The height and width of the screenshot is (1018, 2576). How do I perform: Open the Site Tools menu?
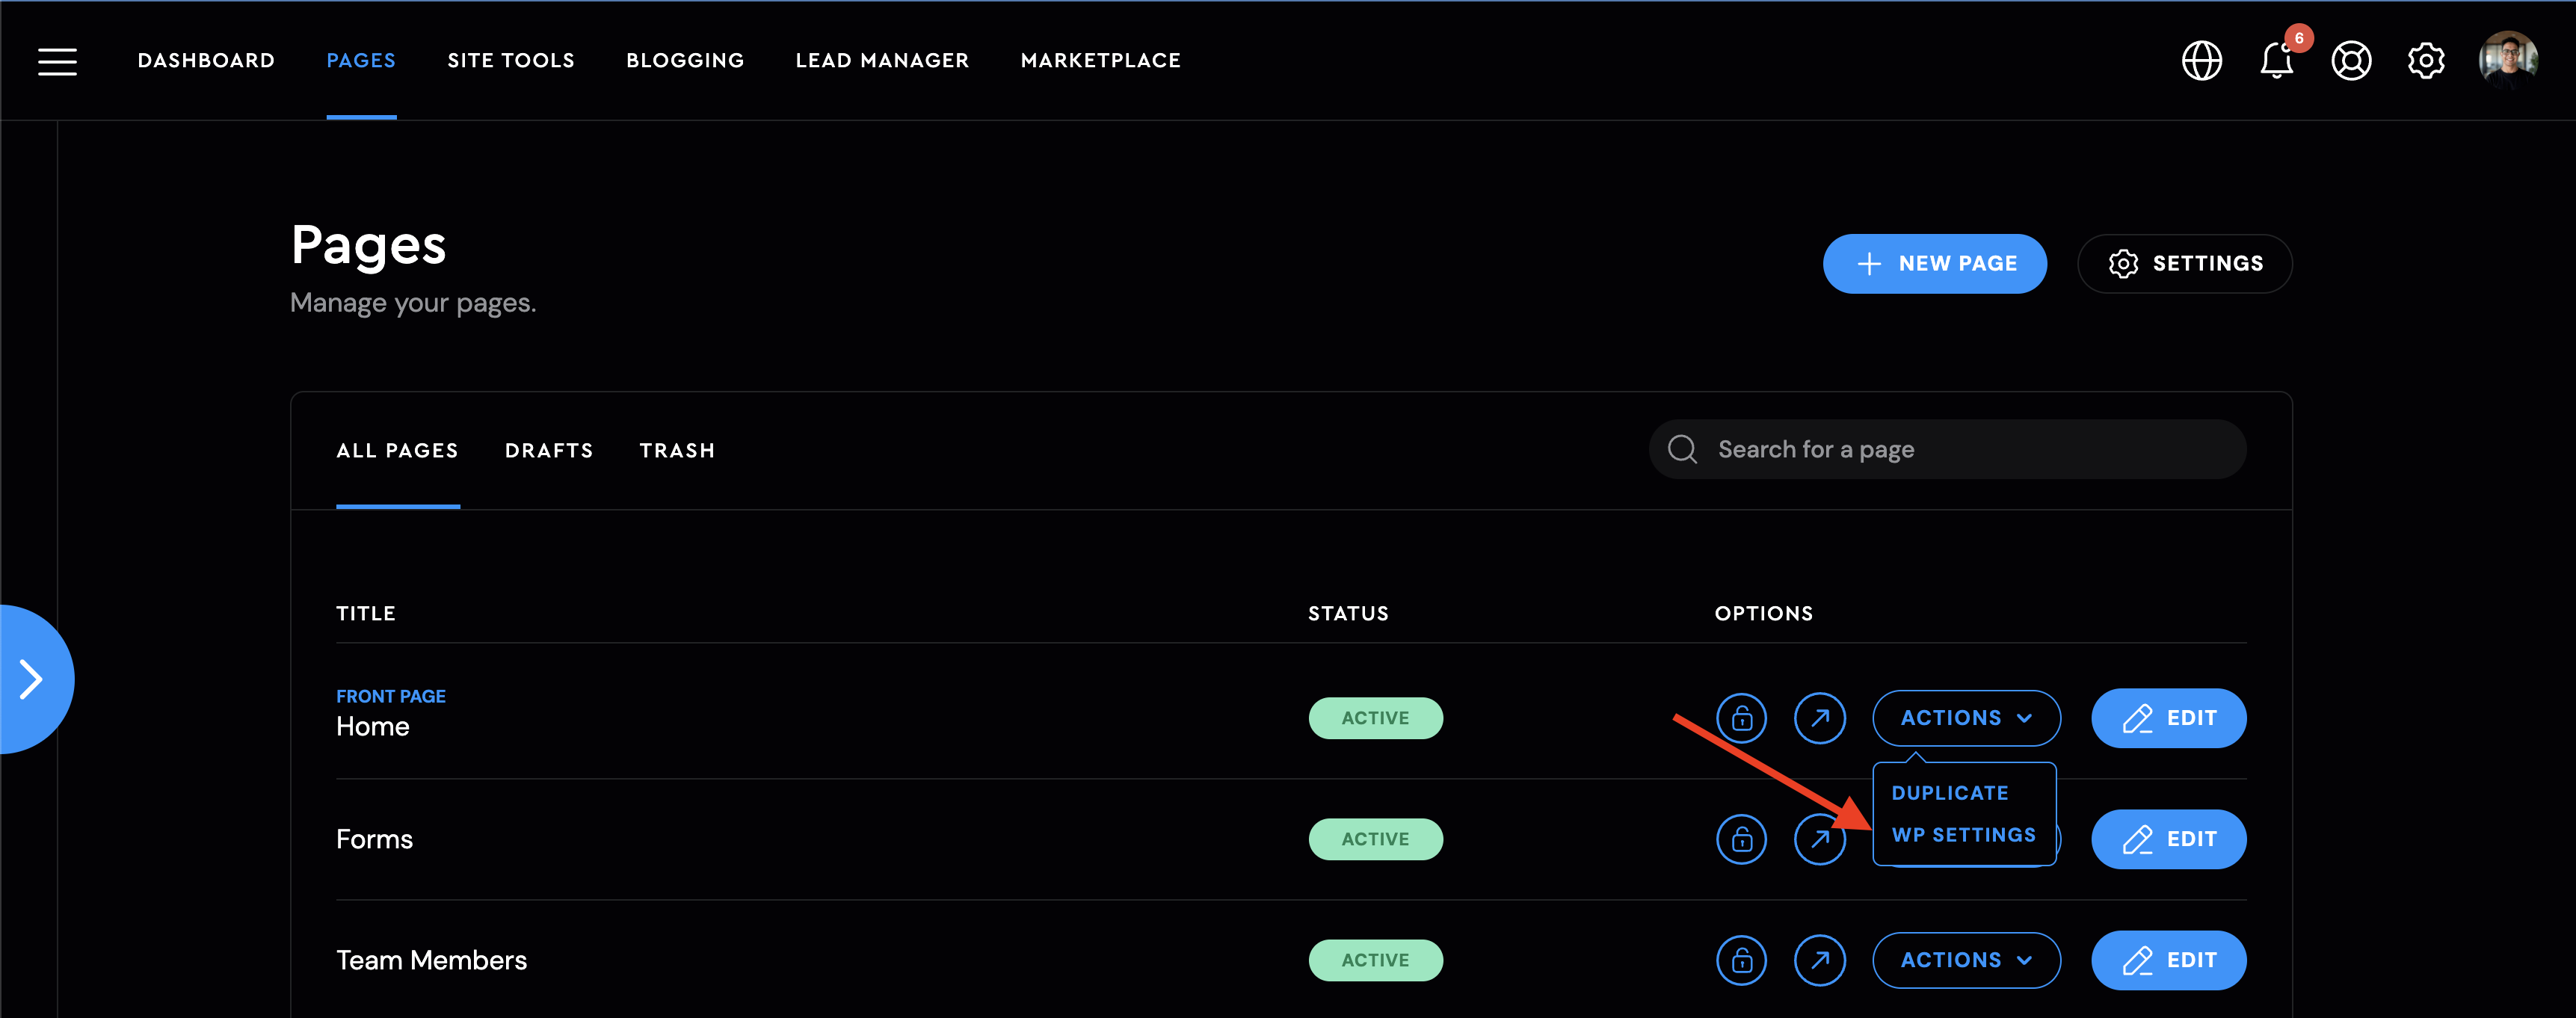click(x=511, y=60)
